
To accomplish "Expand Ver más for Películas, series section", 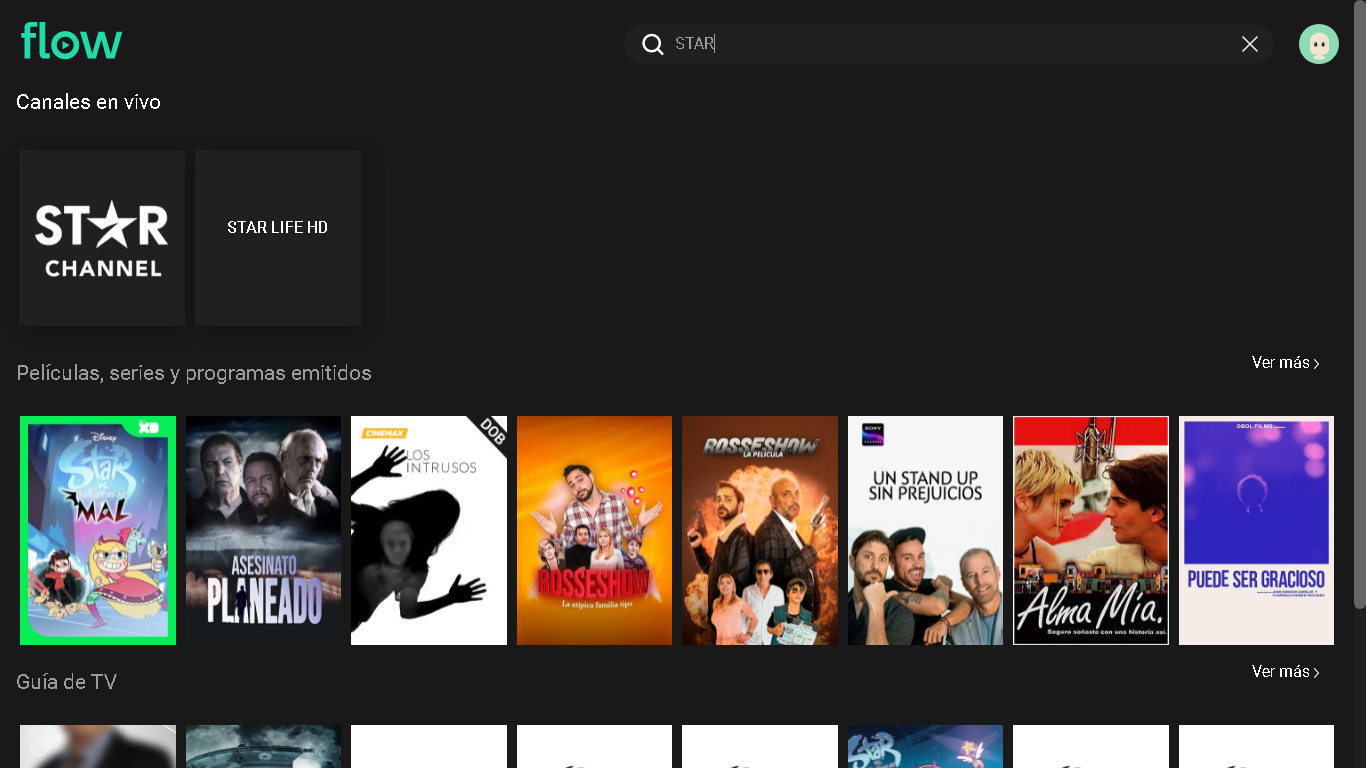I will coord(1285,363).
